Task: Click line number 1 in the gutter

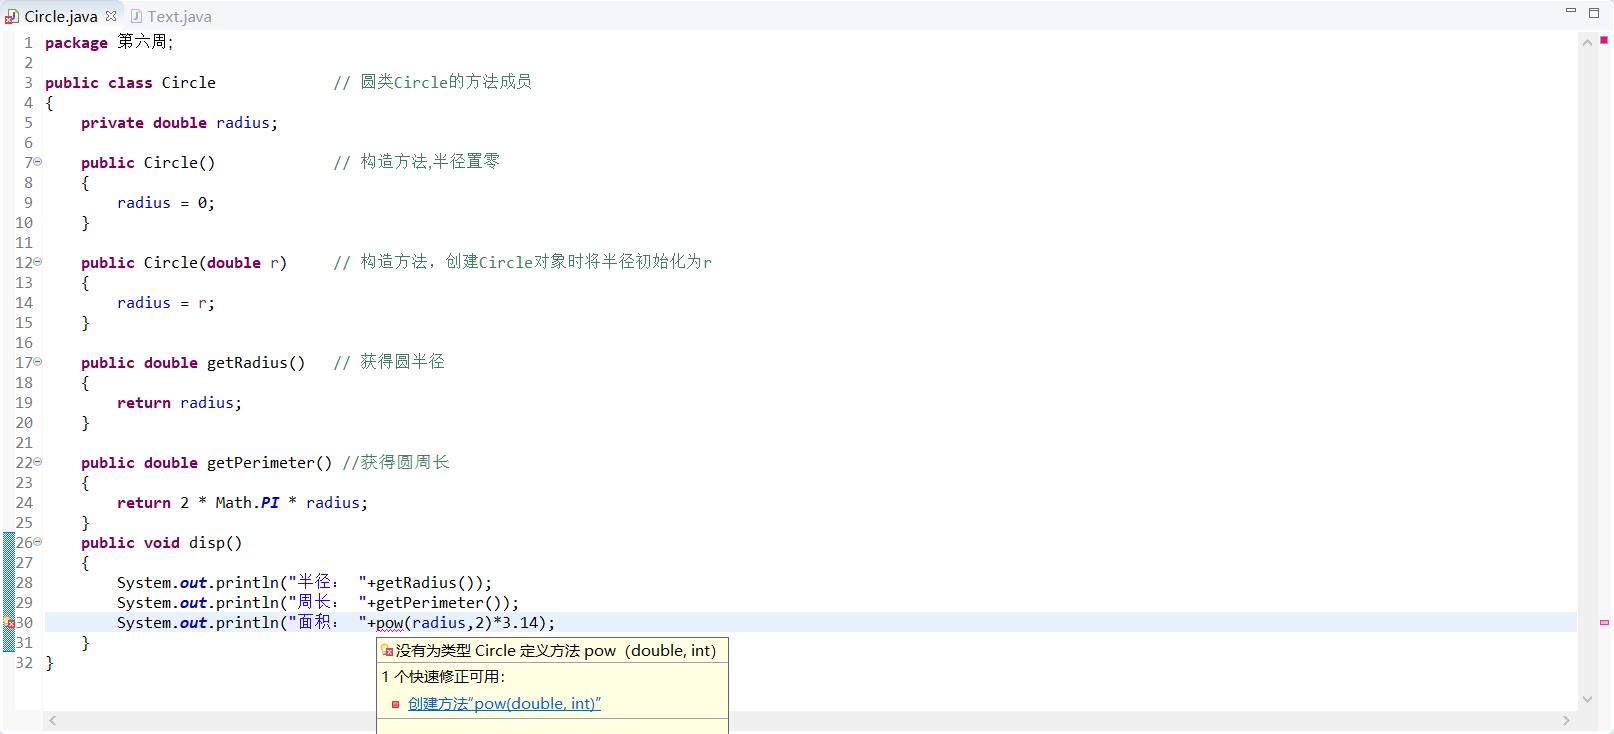Action: pos(28,43)
